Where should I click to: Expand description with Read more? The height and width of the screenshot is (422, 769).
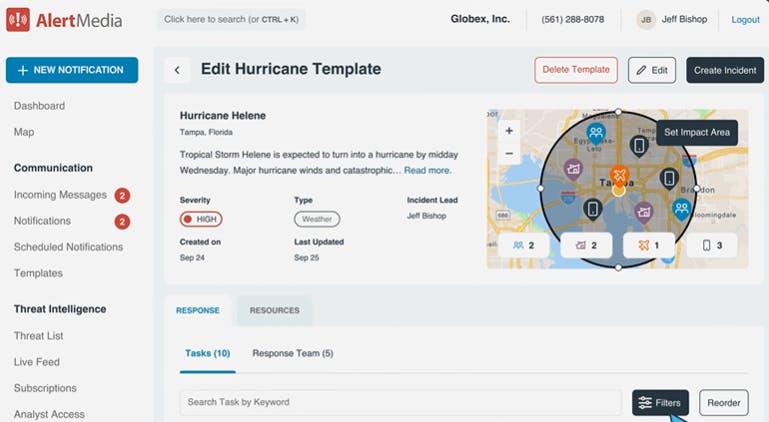tap(427, 171)
